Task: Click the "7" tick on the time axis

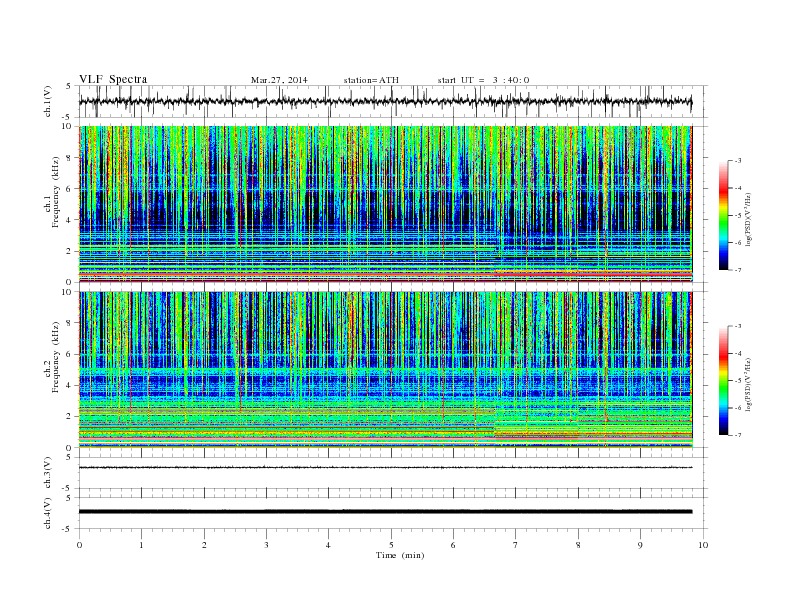Action: (x=516, y=545)
